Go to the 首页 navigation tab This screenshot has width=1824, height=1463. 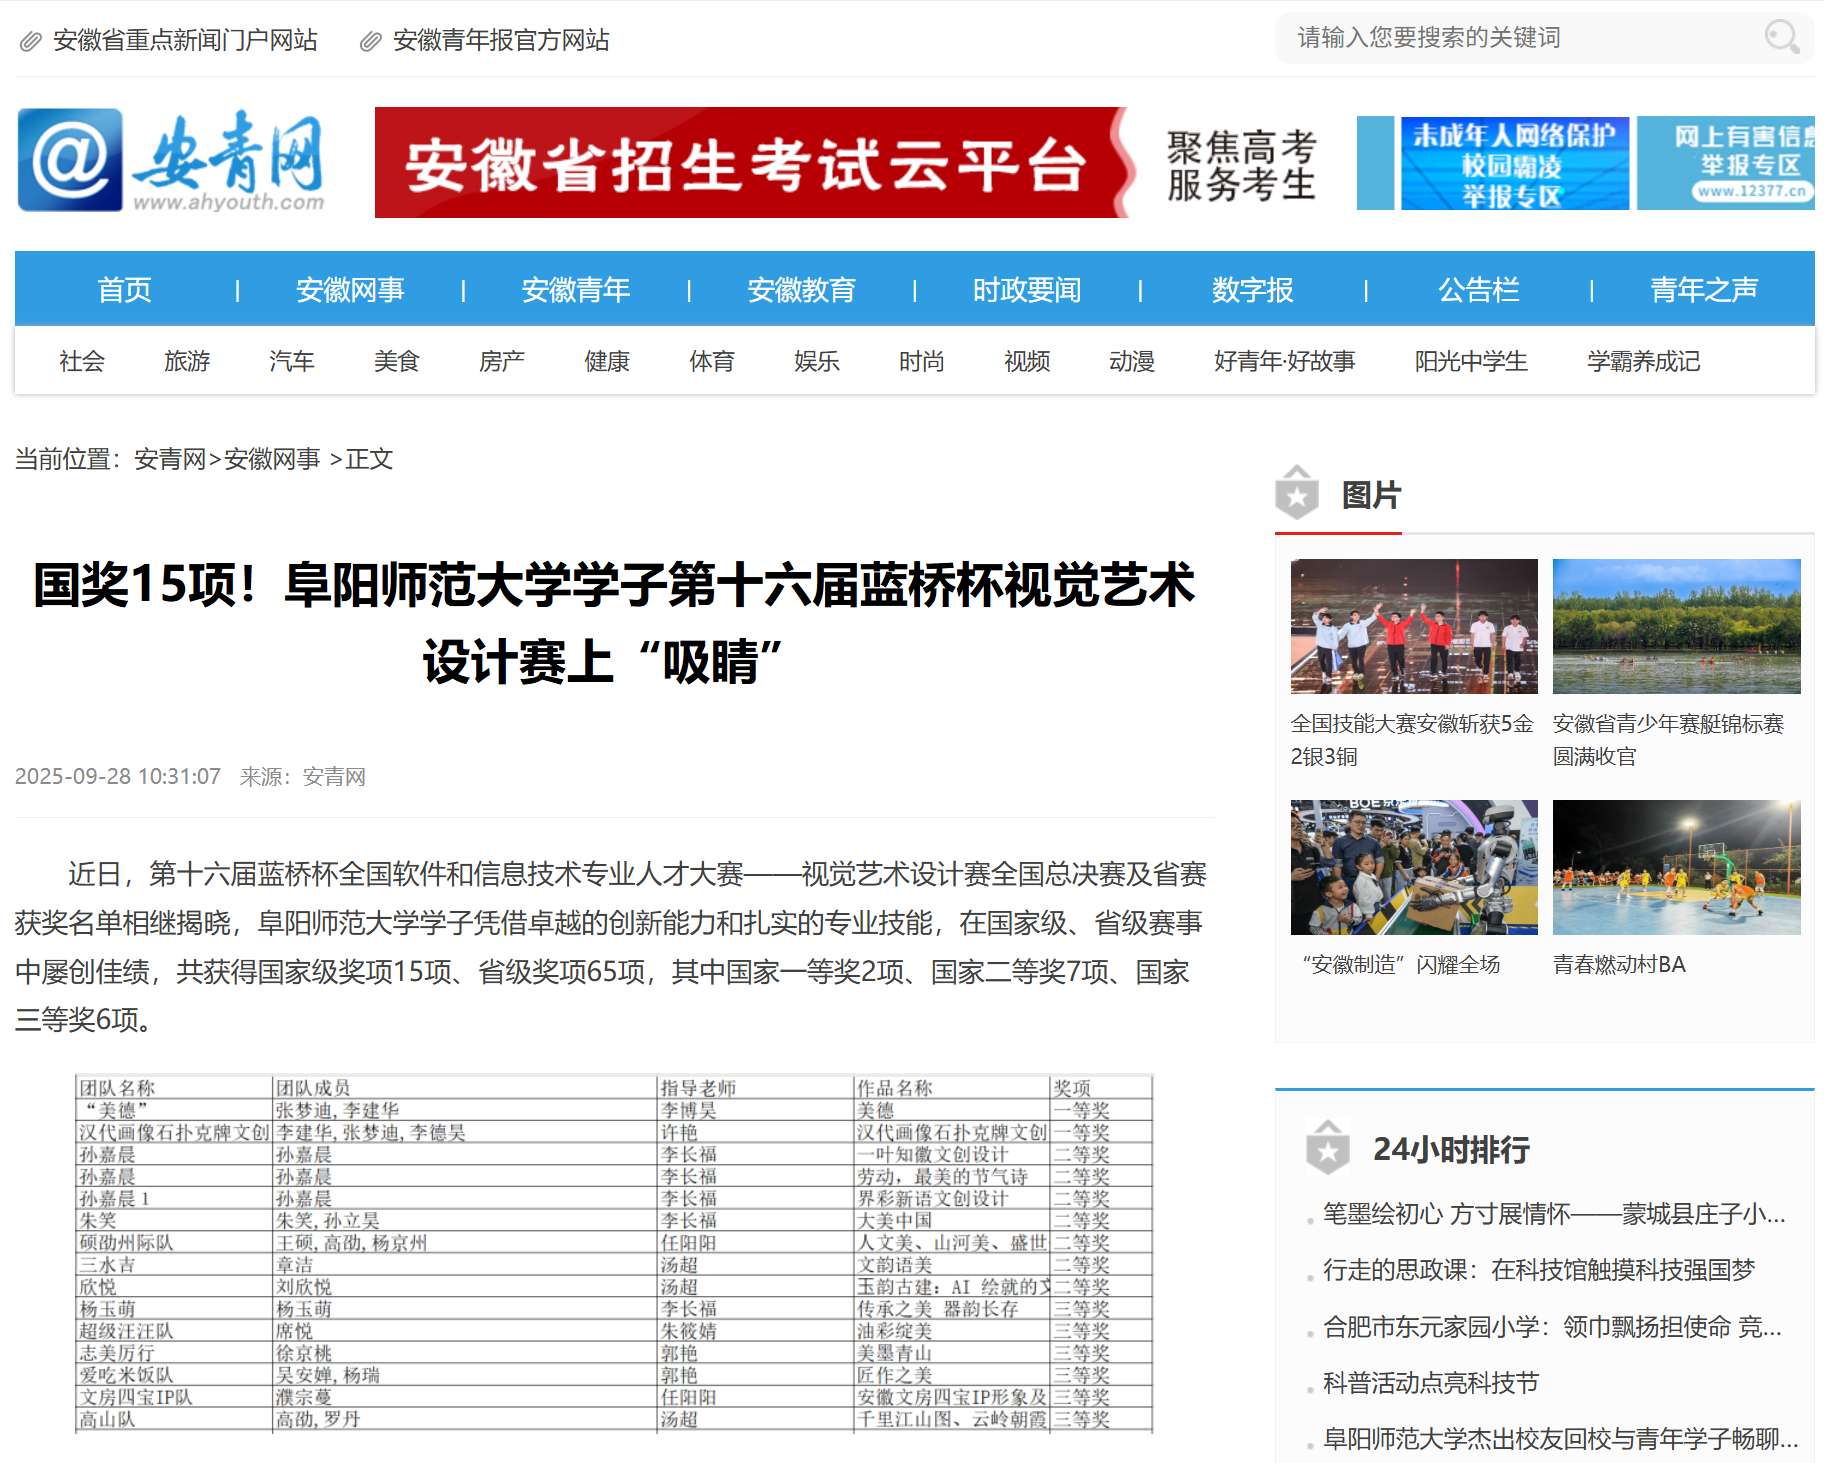click(x=125, y=290)
